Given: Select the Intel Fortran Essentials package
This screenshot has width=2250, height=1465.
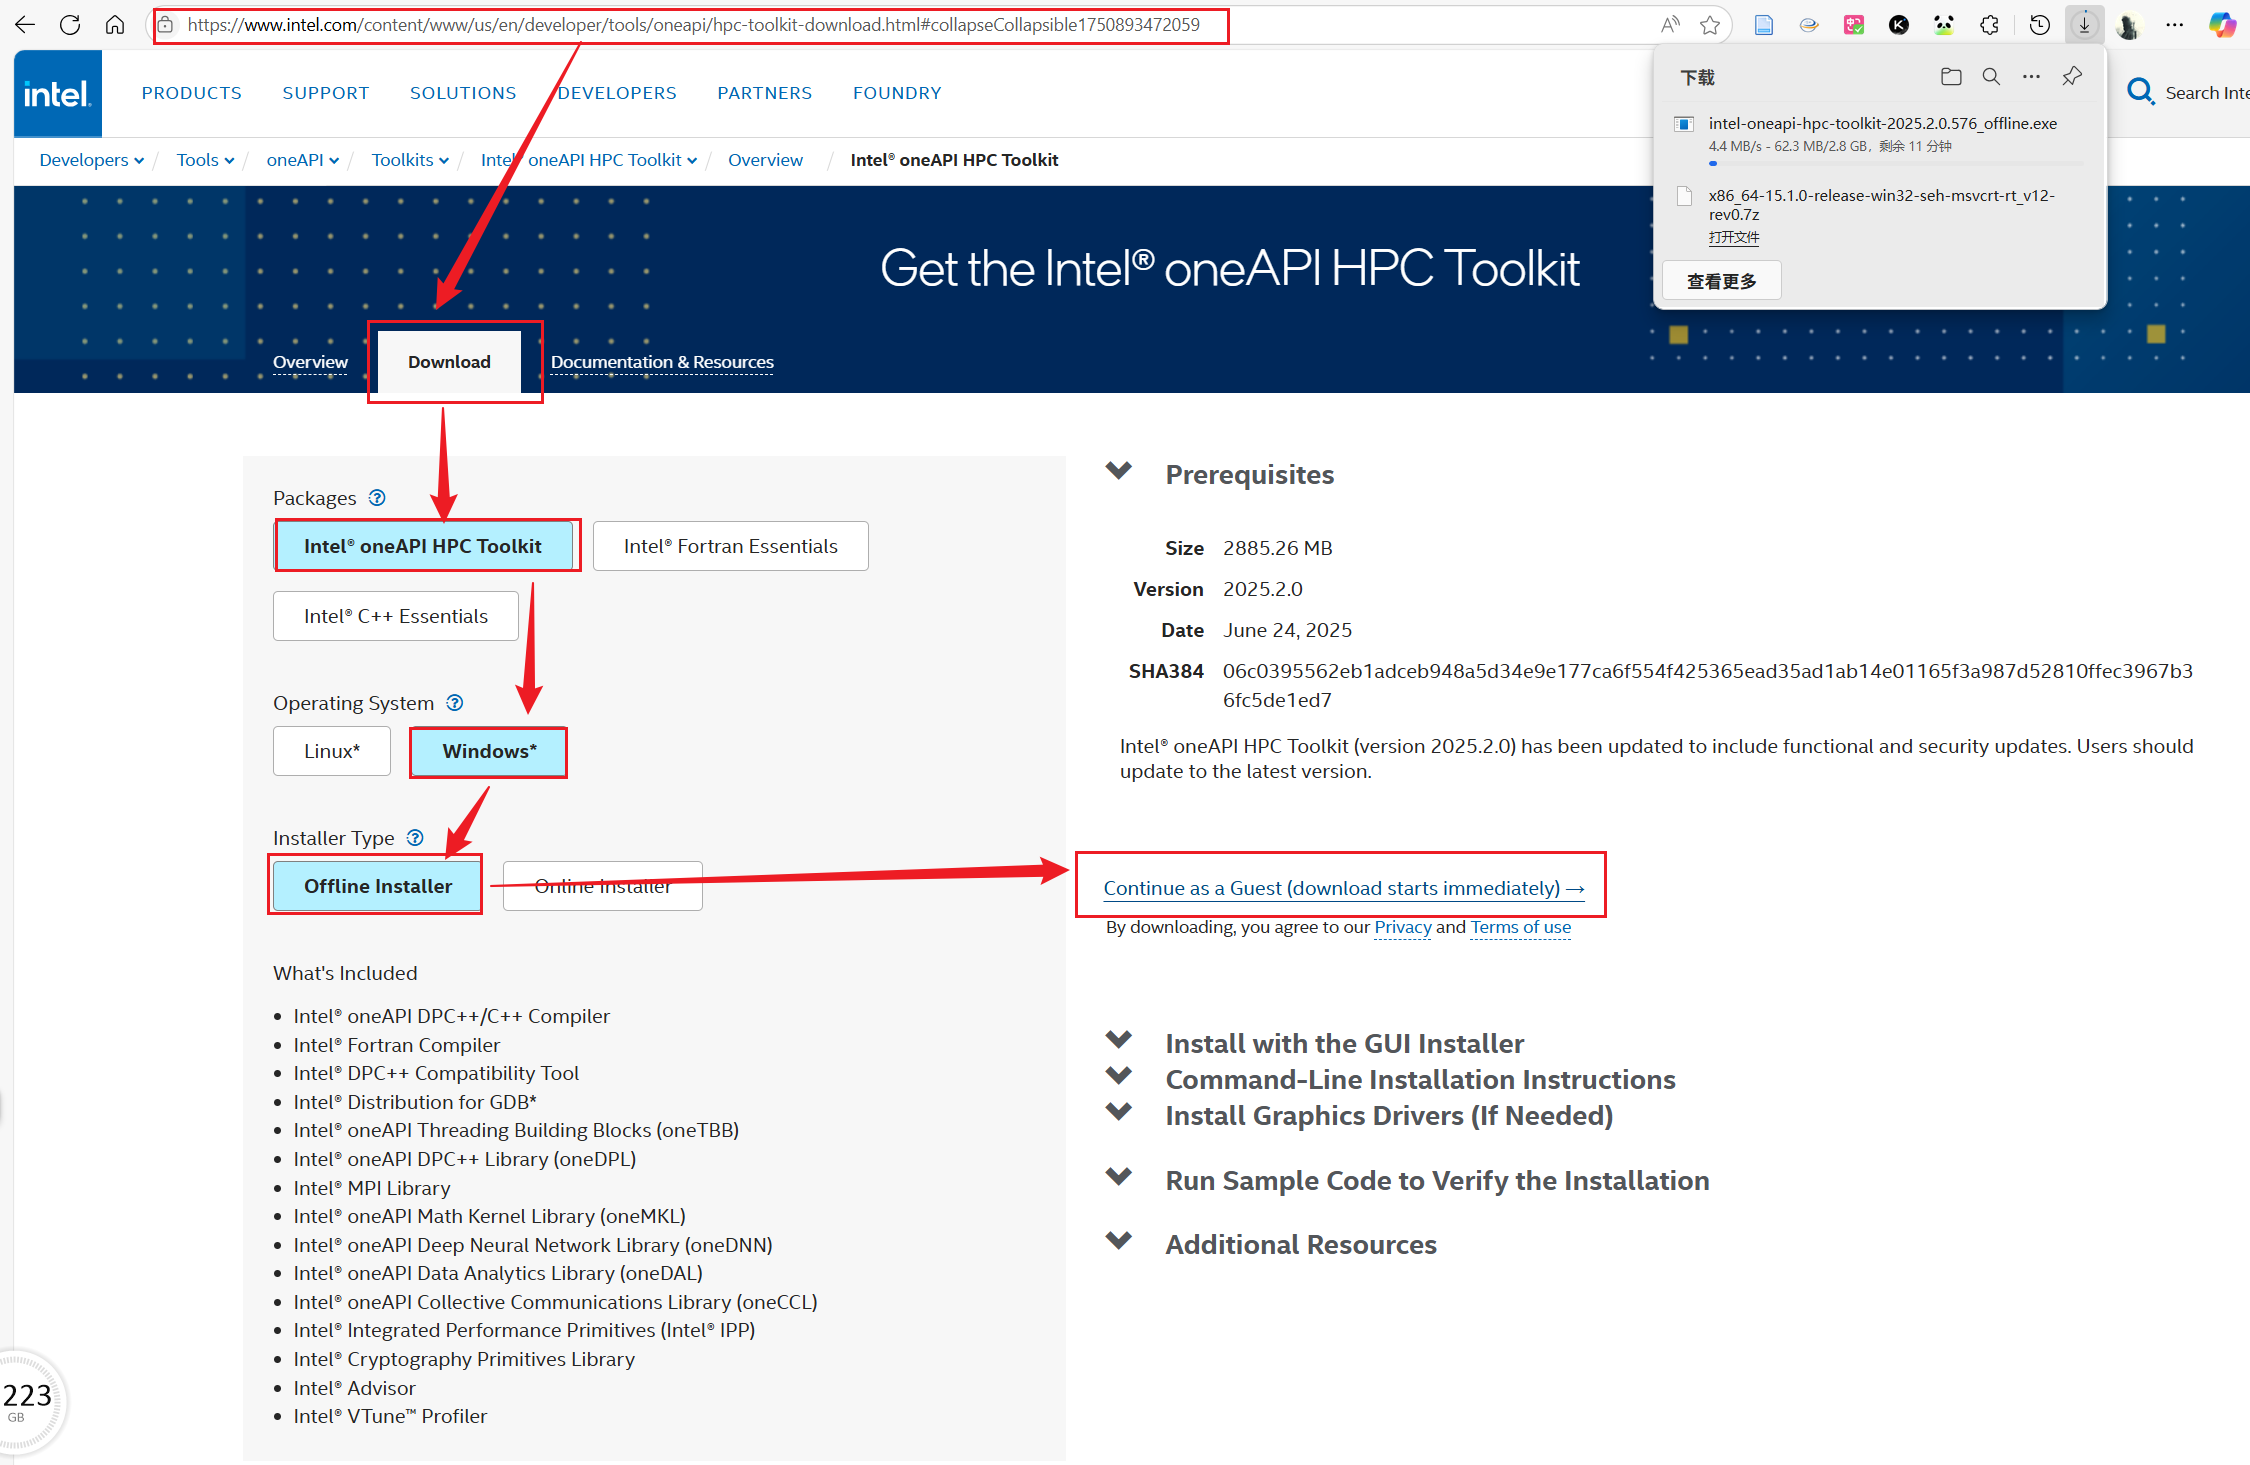Looking at the screenshot, I should coord(730,546).
